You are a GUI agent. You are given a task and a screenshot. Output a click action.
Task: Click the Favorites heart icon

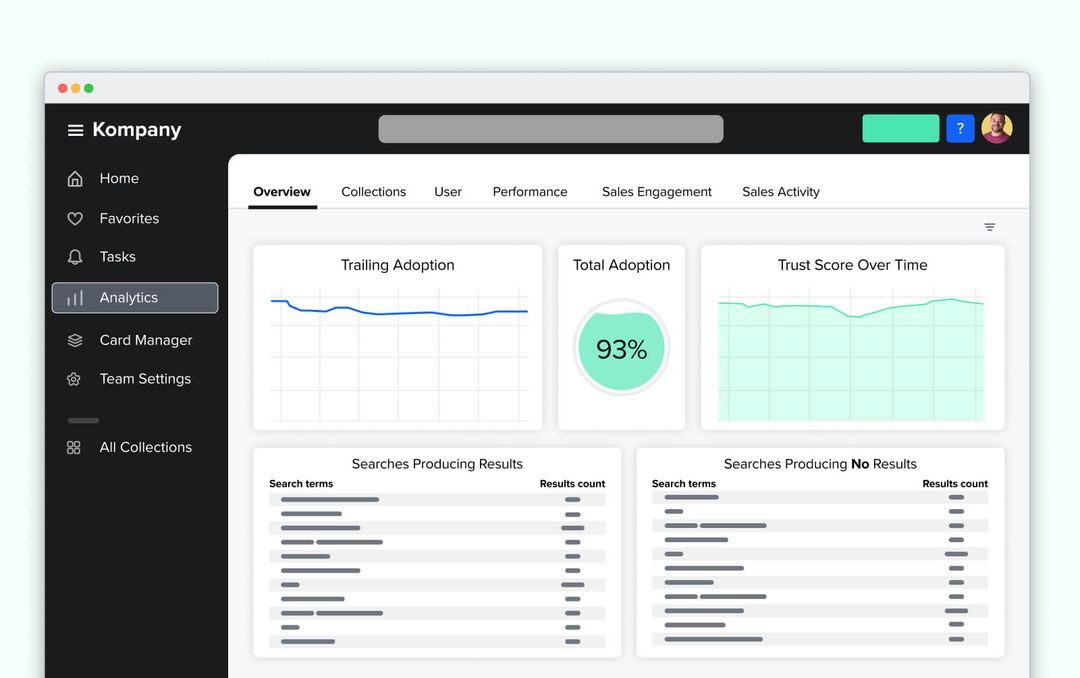[75, 218]
